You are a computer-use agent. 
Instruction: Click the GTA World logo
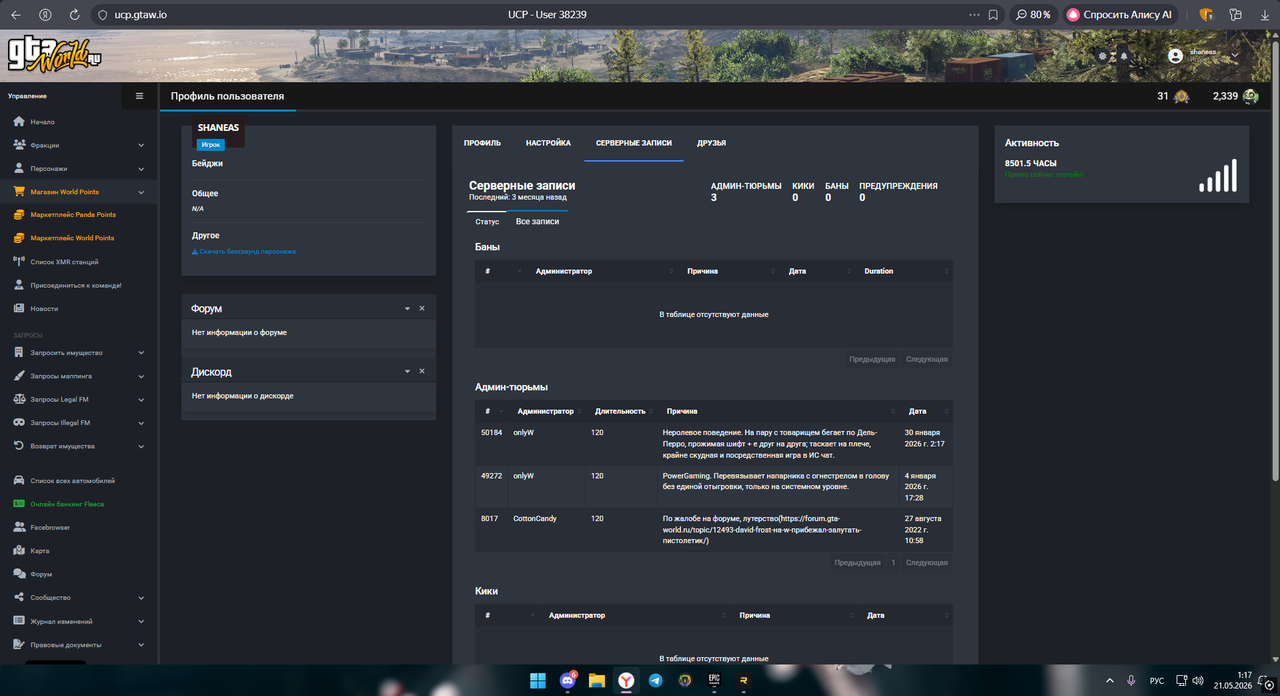tap(55, 54)
